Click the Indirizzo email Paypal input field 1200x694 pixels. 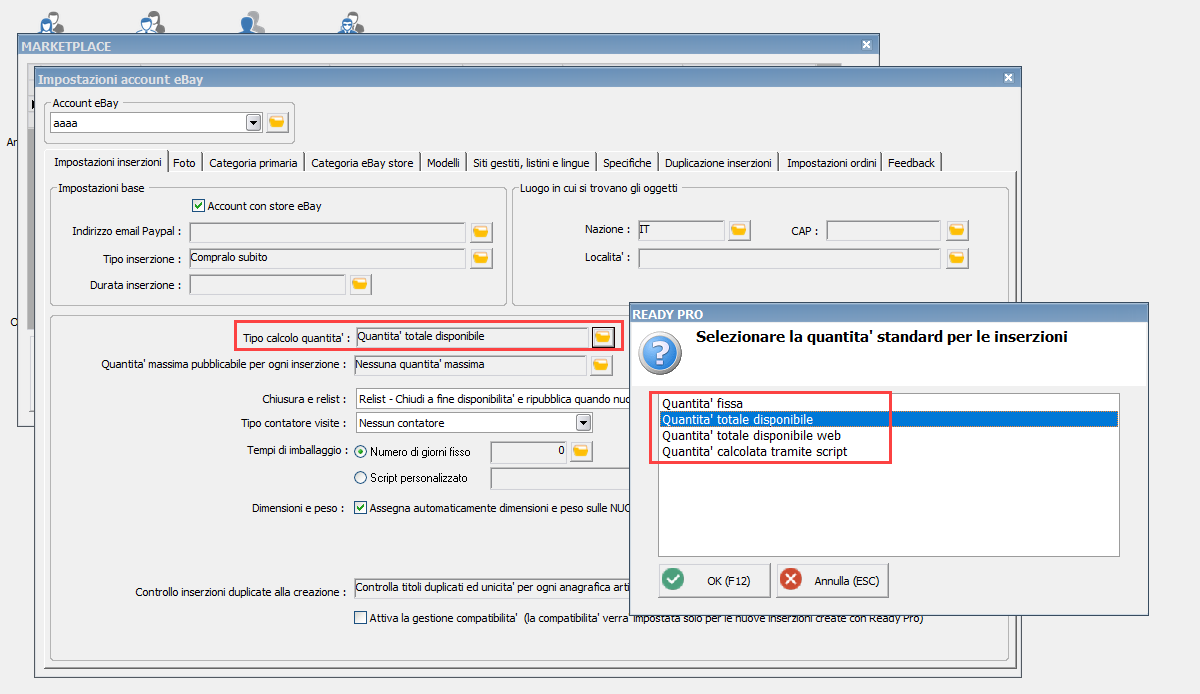click(327, 232)
